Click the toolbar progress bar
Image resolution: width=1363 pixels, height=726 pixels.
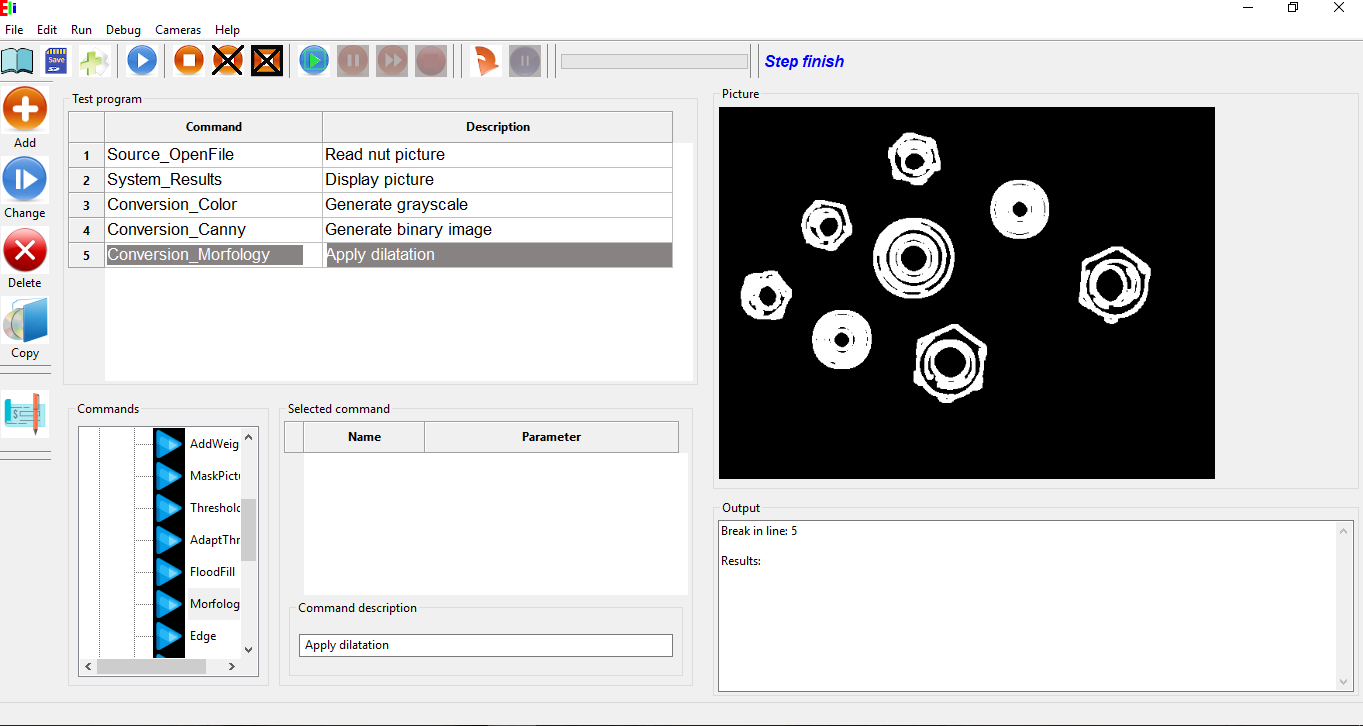pyautogui.click(x=654, y=62)
